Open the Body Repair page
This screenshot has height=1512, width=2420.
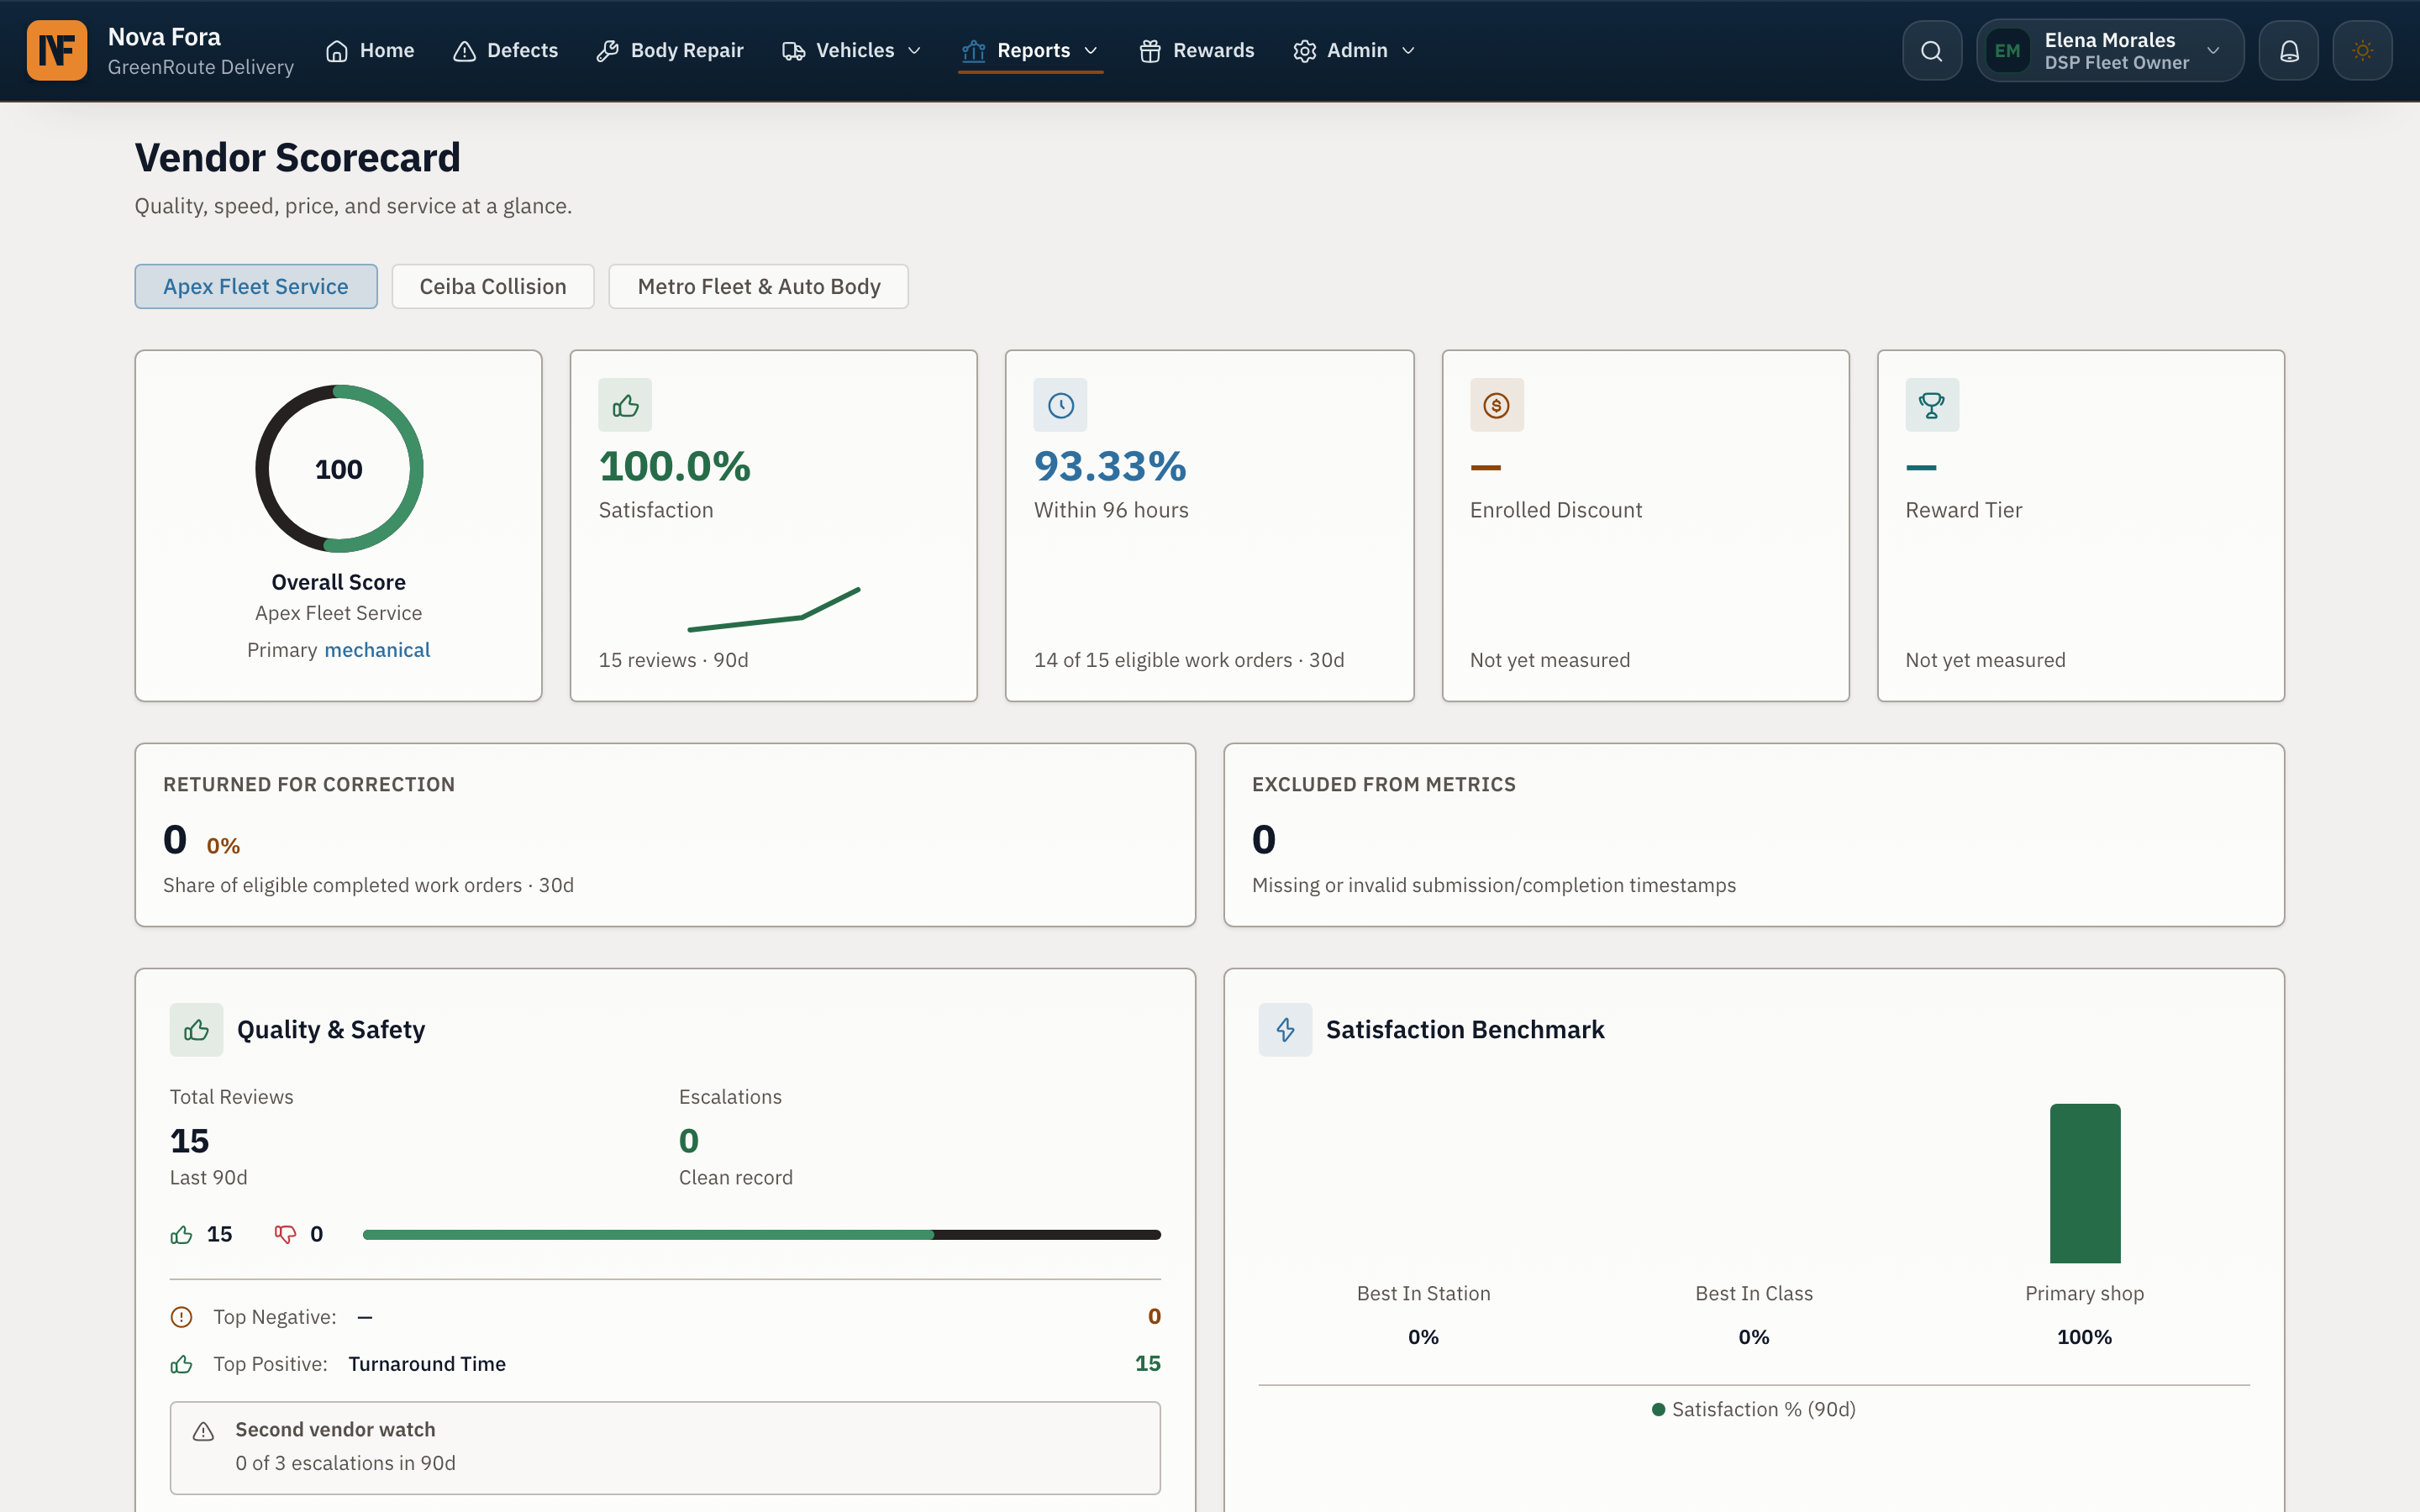click(670, 50)
